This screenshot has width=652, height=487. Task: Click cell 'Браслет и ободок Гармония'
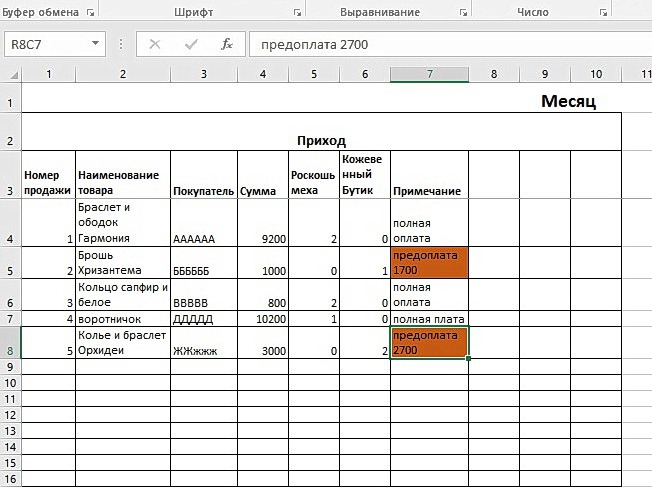(x=123, y=222)
